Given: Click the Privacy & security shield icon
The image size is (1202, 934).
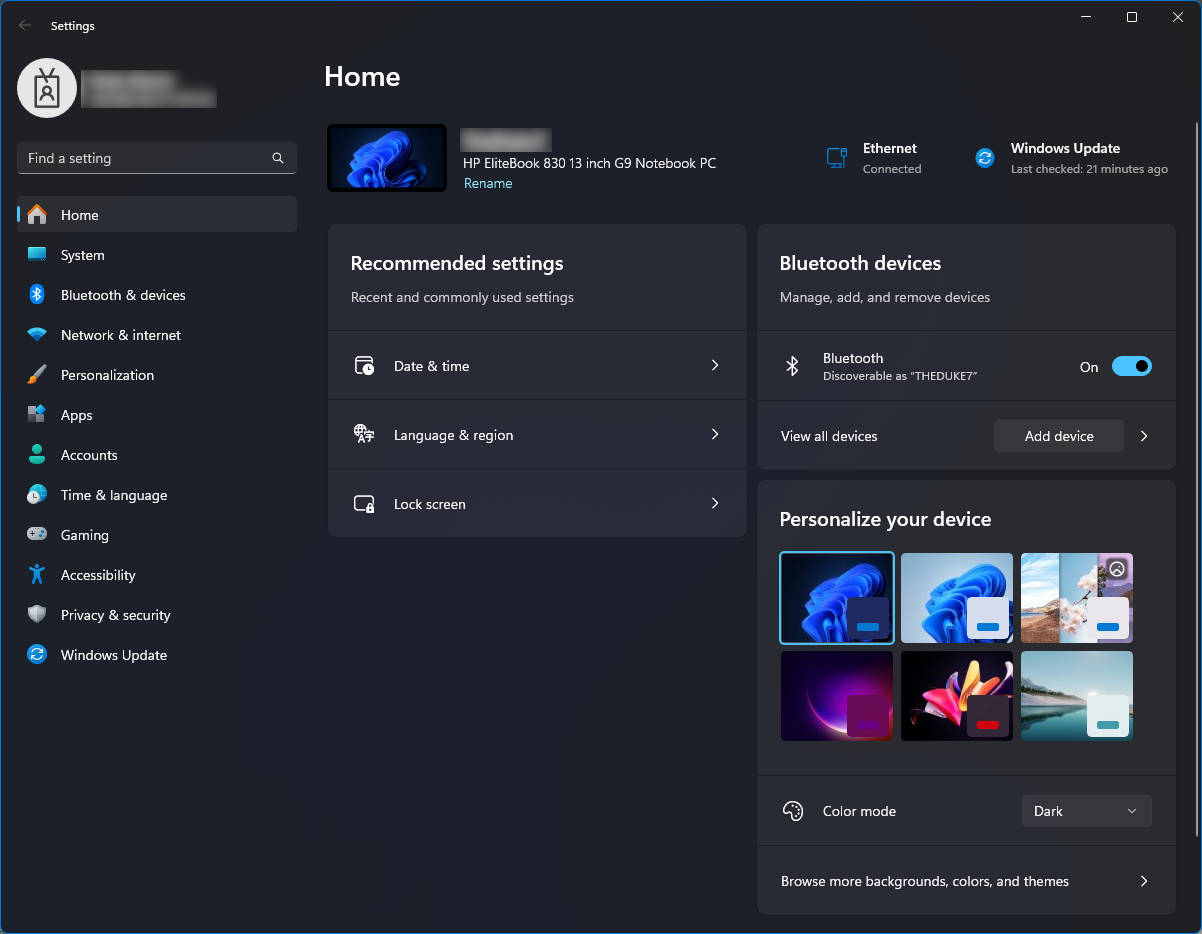Looking at the screenshot, I should (37, 615).
